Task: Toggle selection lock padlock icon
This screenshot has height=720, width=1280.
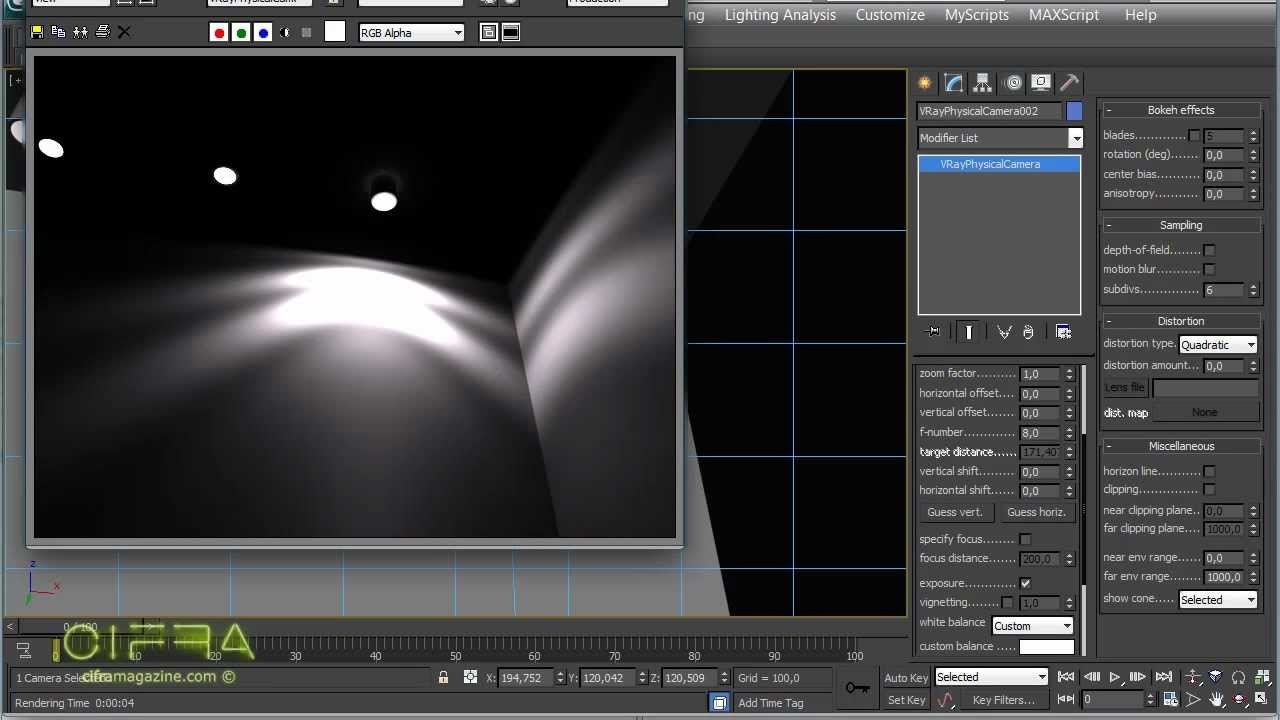Action: coord(443,678)
